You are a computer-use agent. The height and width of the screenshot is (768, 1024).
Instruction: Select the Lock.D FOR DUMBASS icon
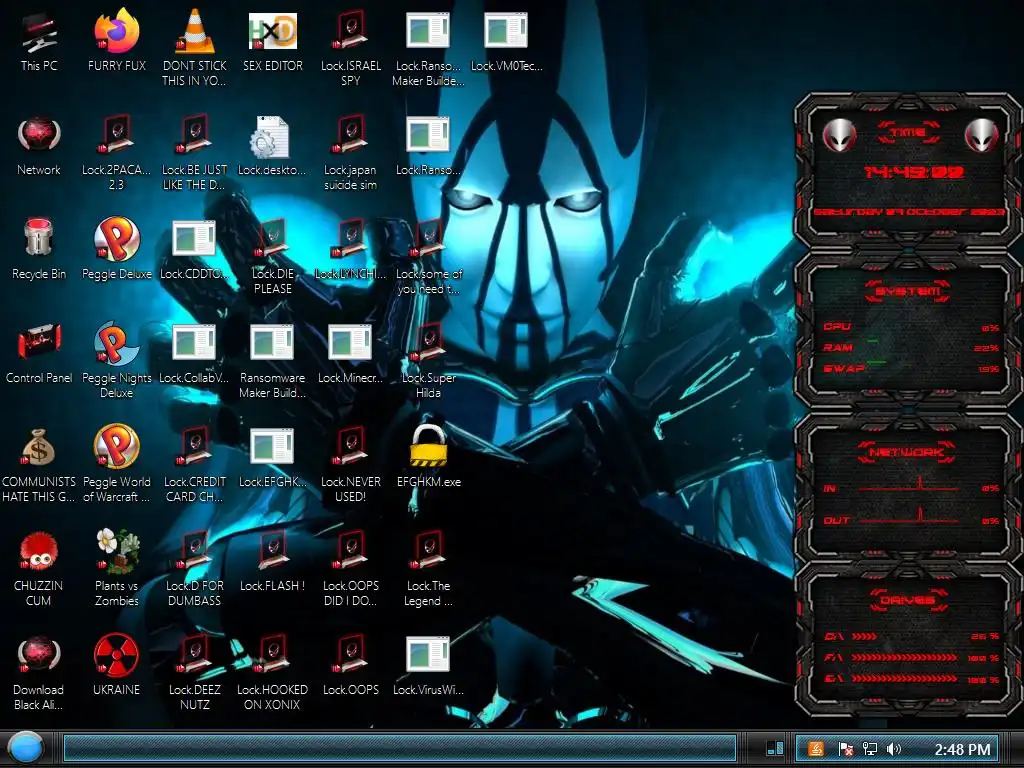pyautogui.click(x=194, y=550)
